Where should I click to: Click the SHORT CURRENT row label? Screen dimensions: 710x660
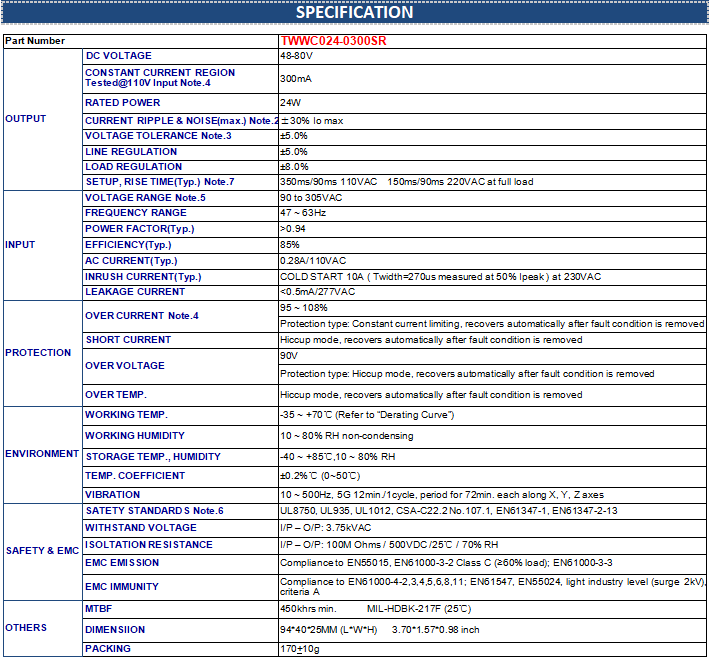pos(127,340)
